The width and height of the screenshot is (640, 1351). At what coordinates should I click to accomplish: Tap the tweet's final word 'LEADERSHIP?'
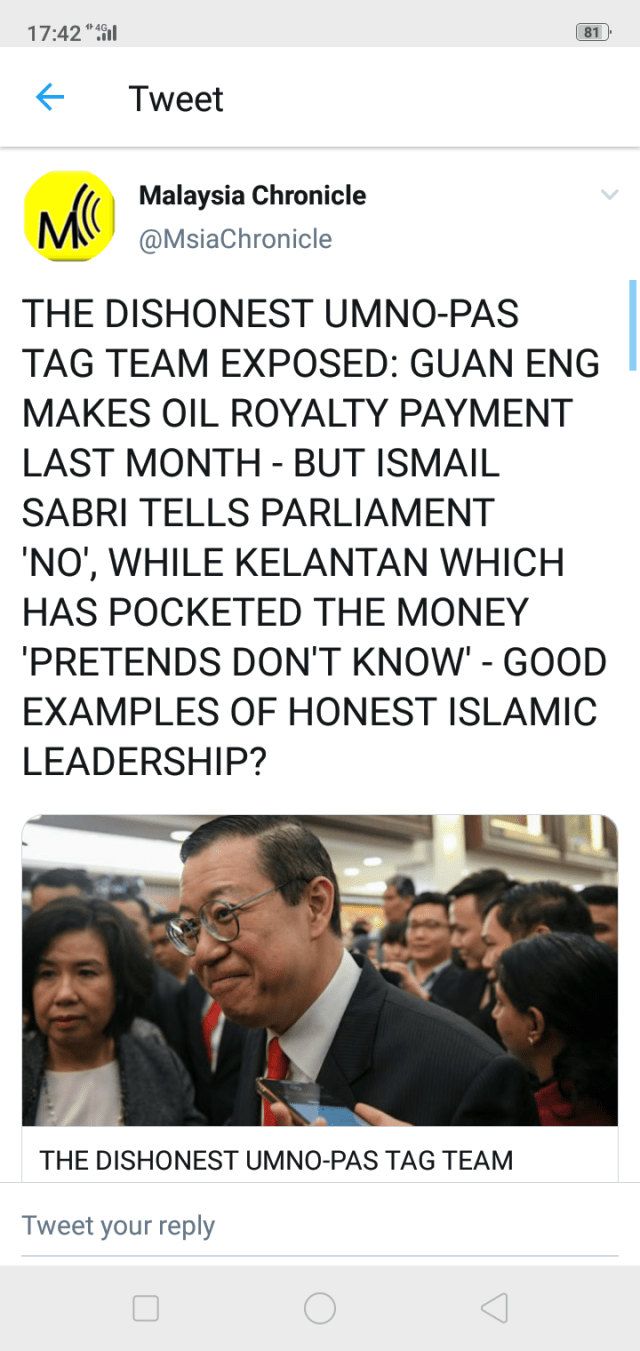(x=144, y=762)
